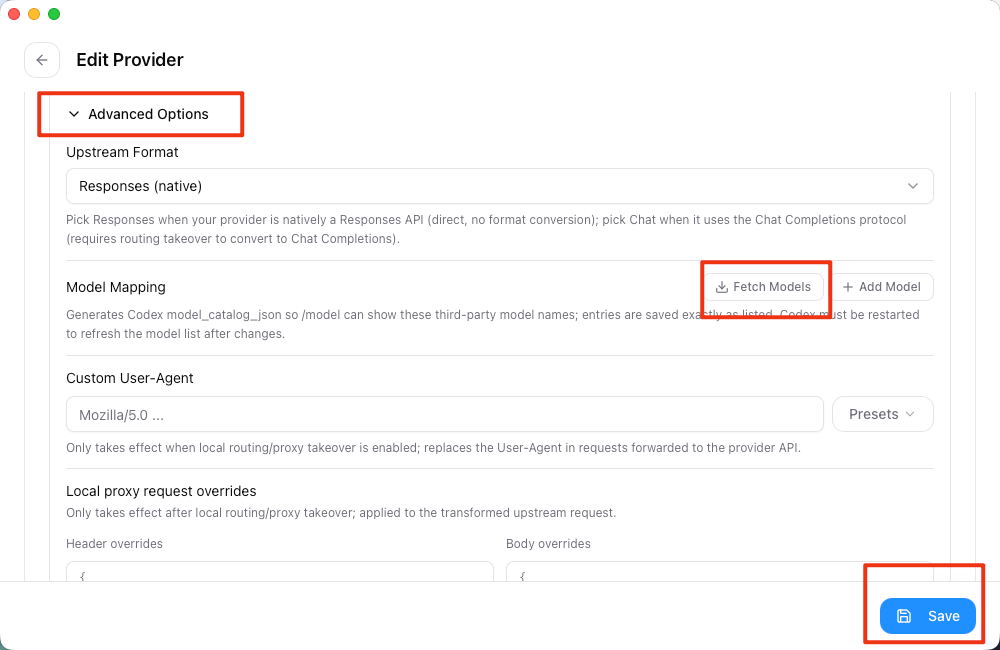Click the chevron arrow in Upstream Format box
1000x650 pixels.
(913, 186)
